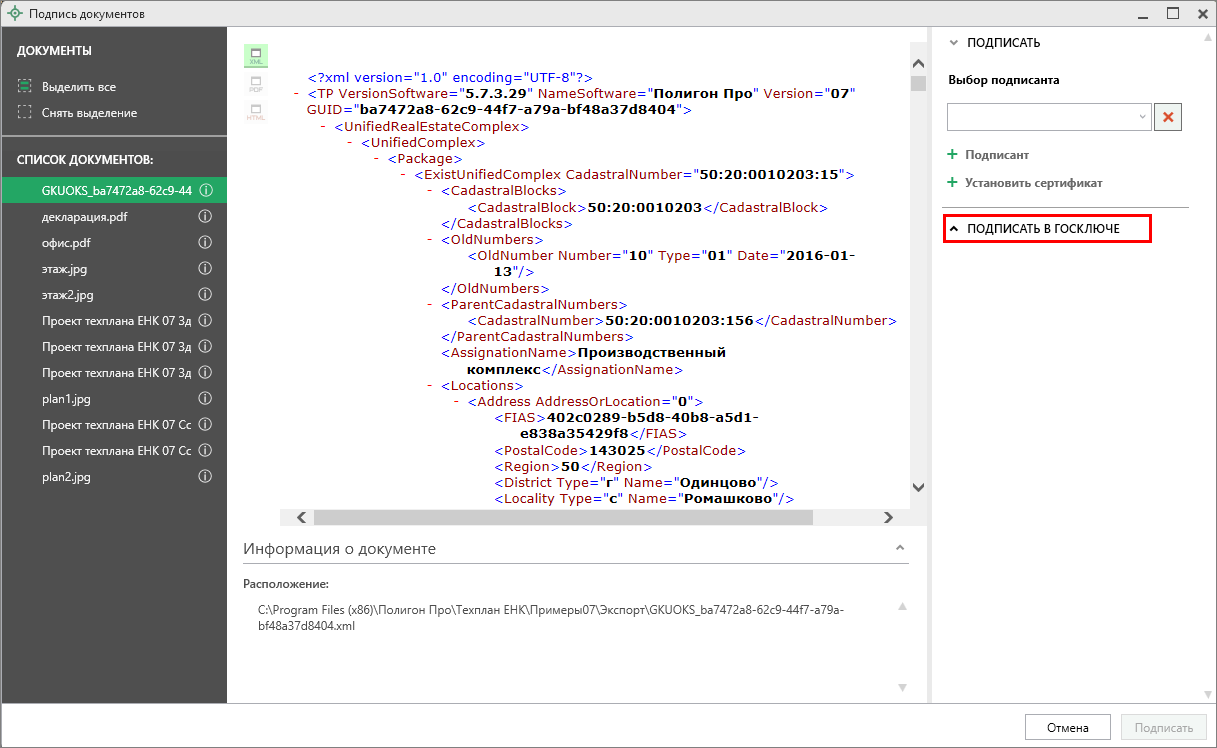Collapse the Информация о документе panel
Viewport: 1217px width, 748px height.
900,549
